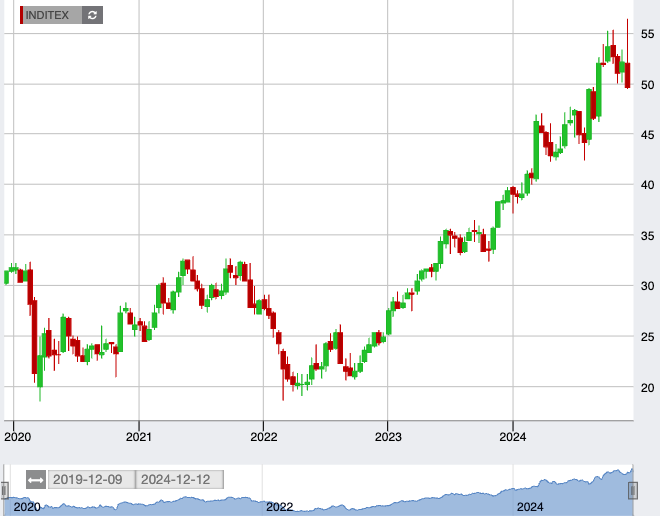The width and height of the screenshot is (662, 520).
Task: Click the 2020 label in the navigator
Action: [27, 507]
